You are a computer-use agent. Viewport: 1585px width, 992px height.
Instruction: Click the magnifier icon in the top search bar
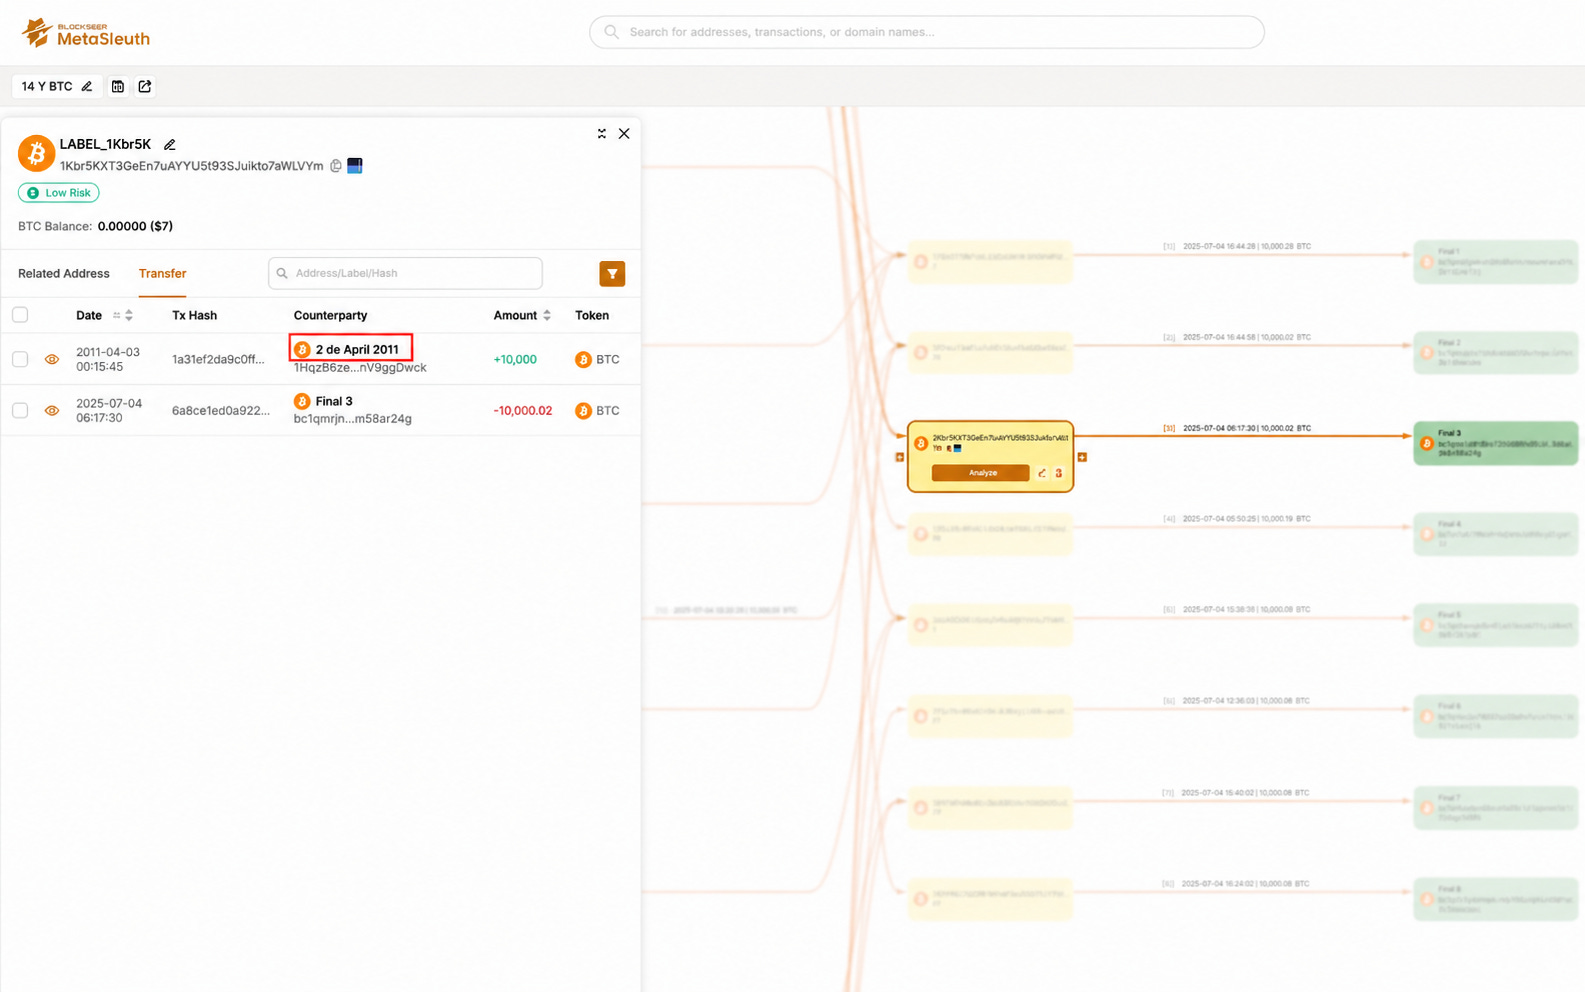point(611,32)
